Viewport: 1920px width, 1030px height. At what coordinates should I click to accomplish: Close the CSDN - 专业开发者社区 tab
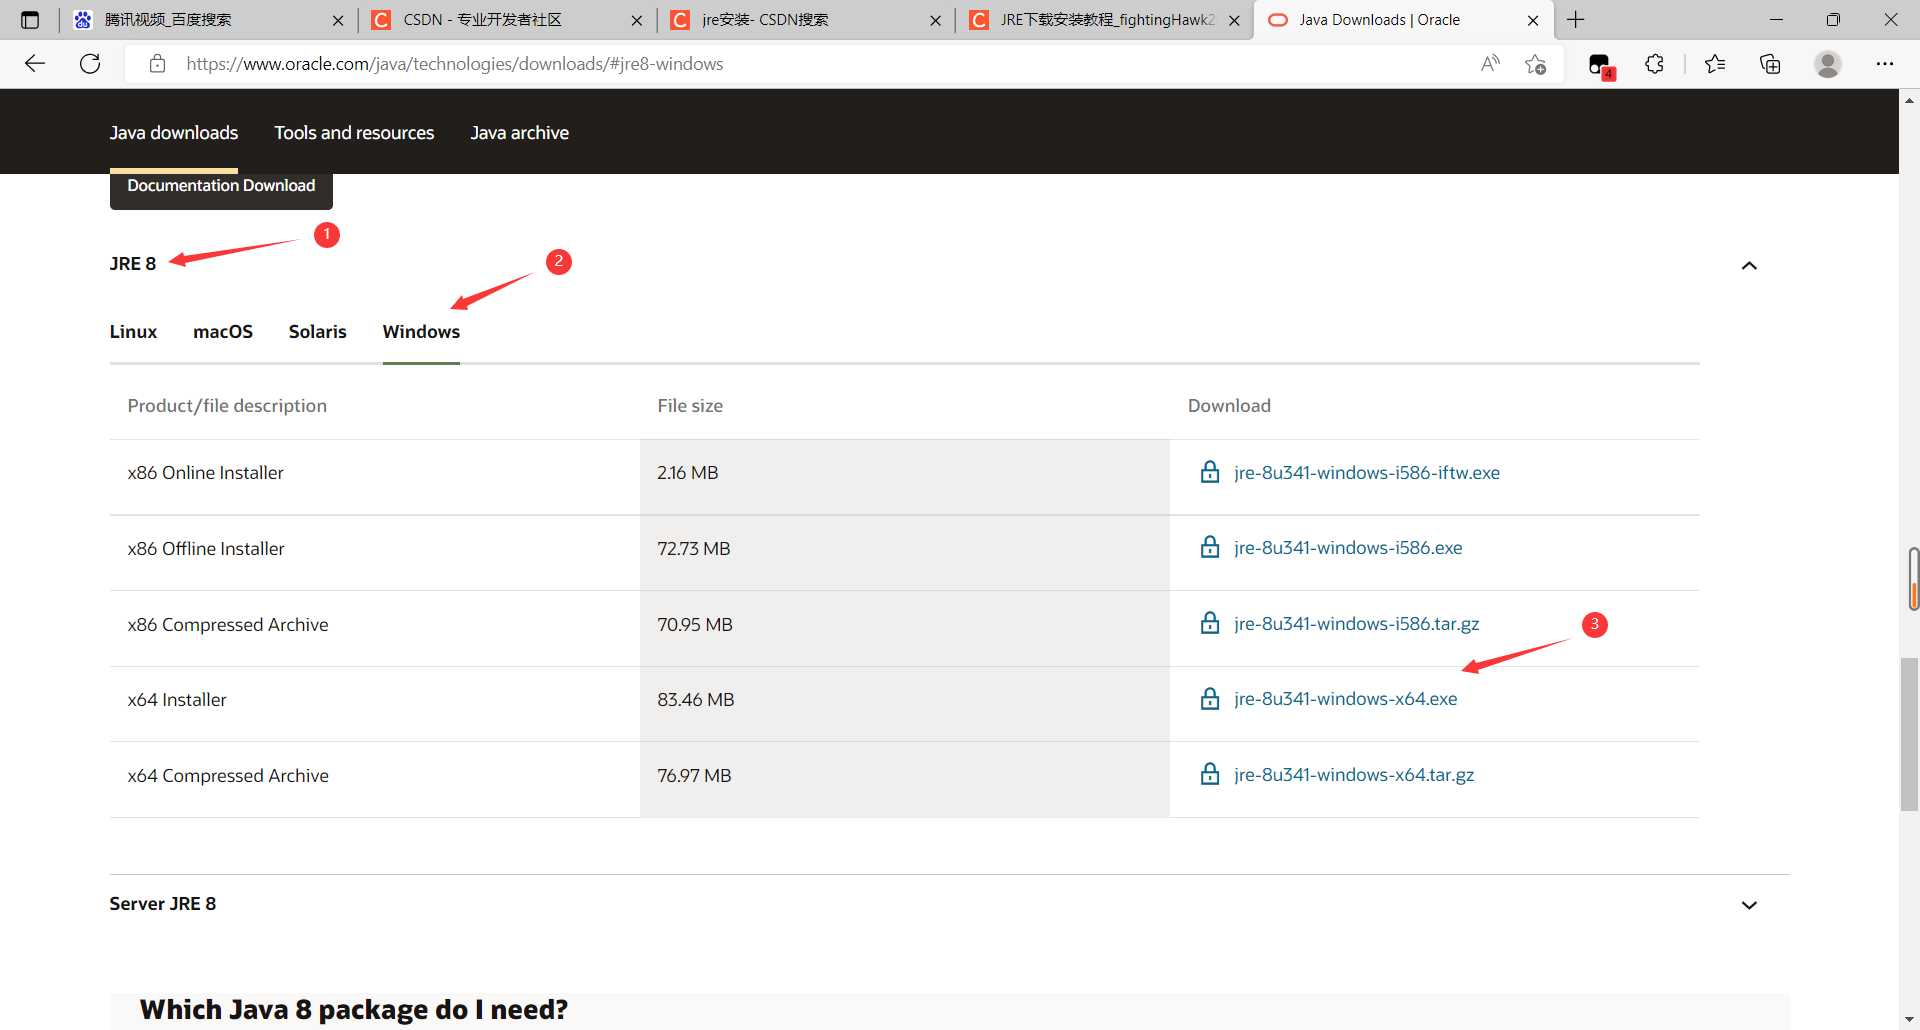coord(637,20)
